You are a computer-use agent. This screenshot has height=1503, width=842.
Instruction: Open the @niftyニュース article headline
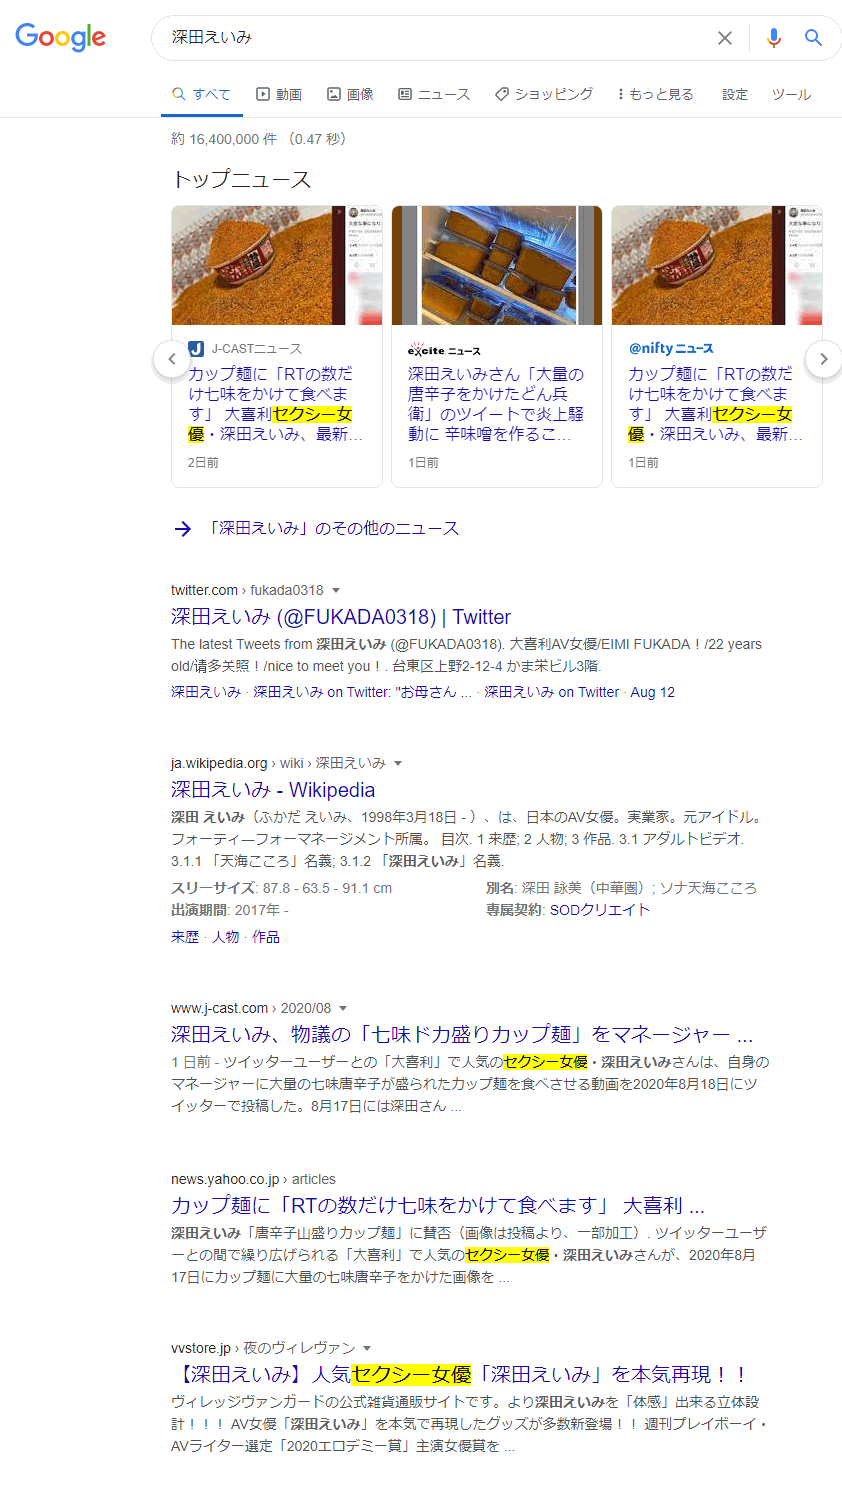716,404
